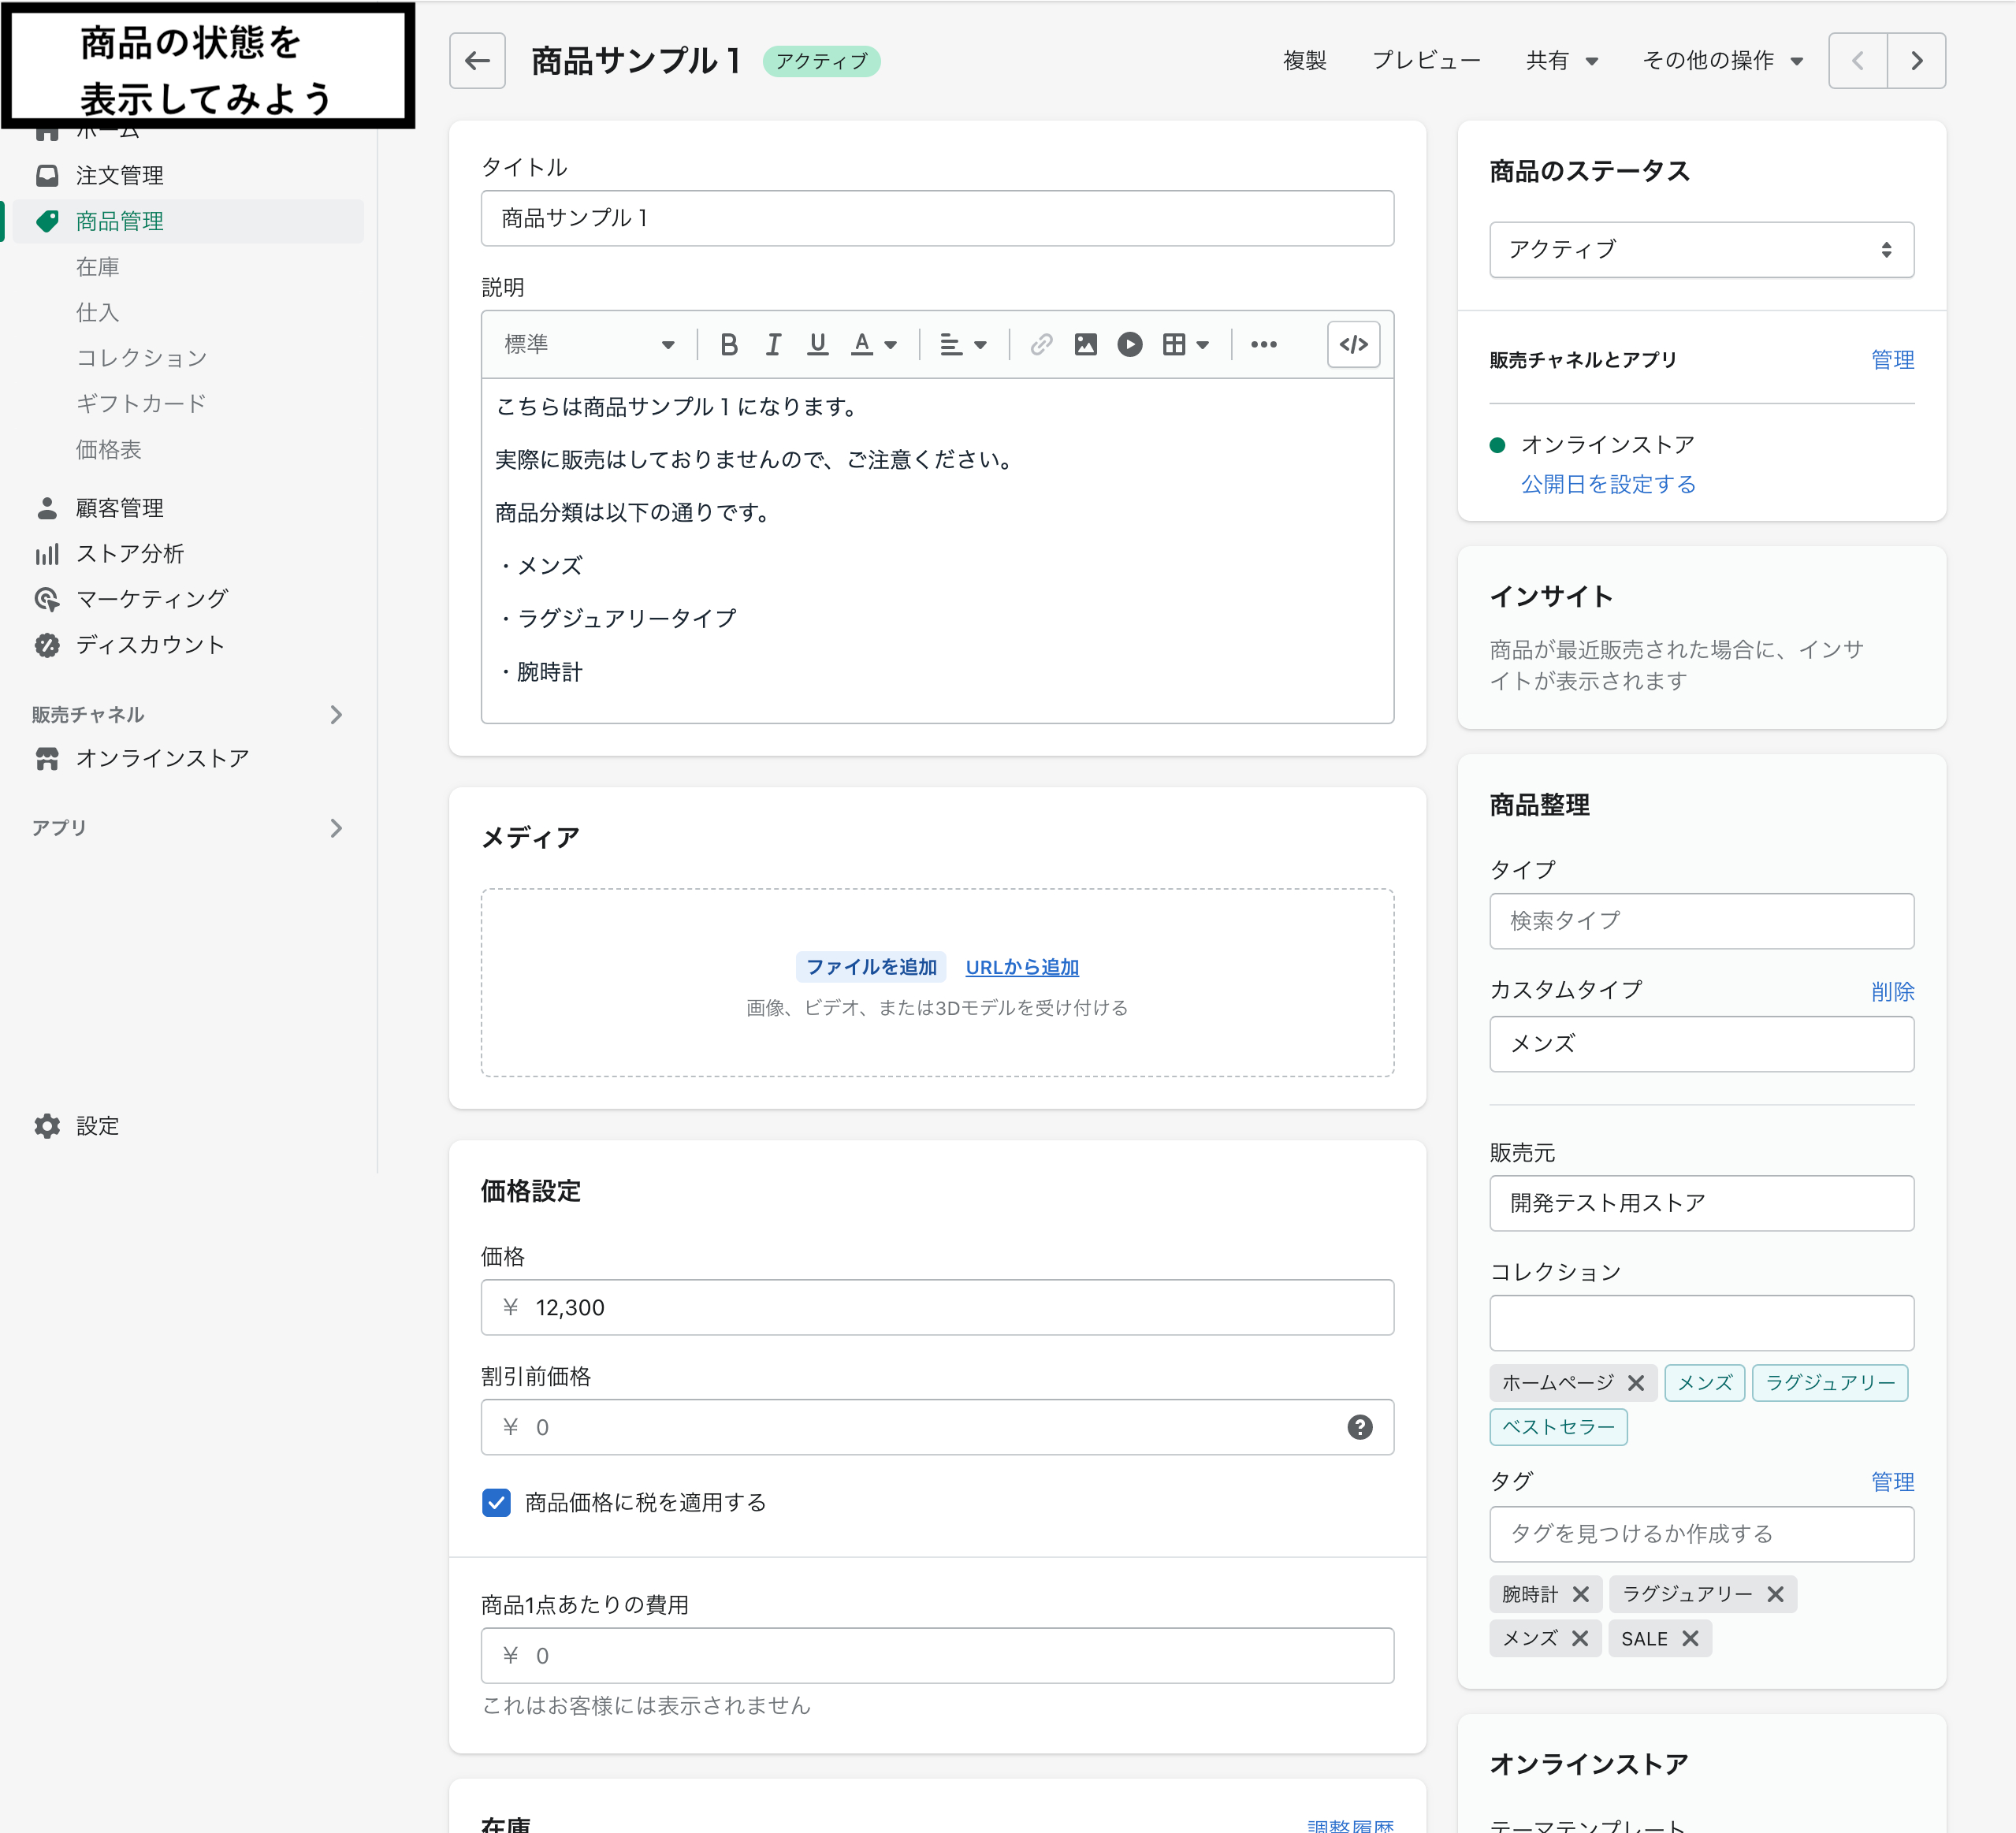Expand 販売チャネル chevron
Viewport: 2016px width, 1833px height.
[x=336, y=714]
